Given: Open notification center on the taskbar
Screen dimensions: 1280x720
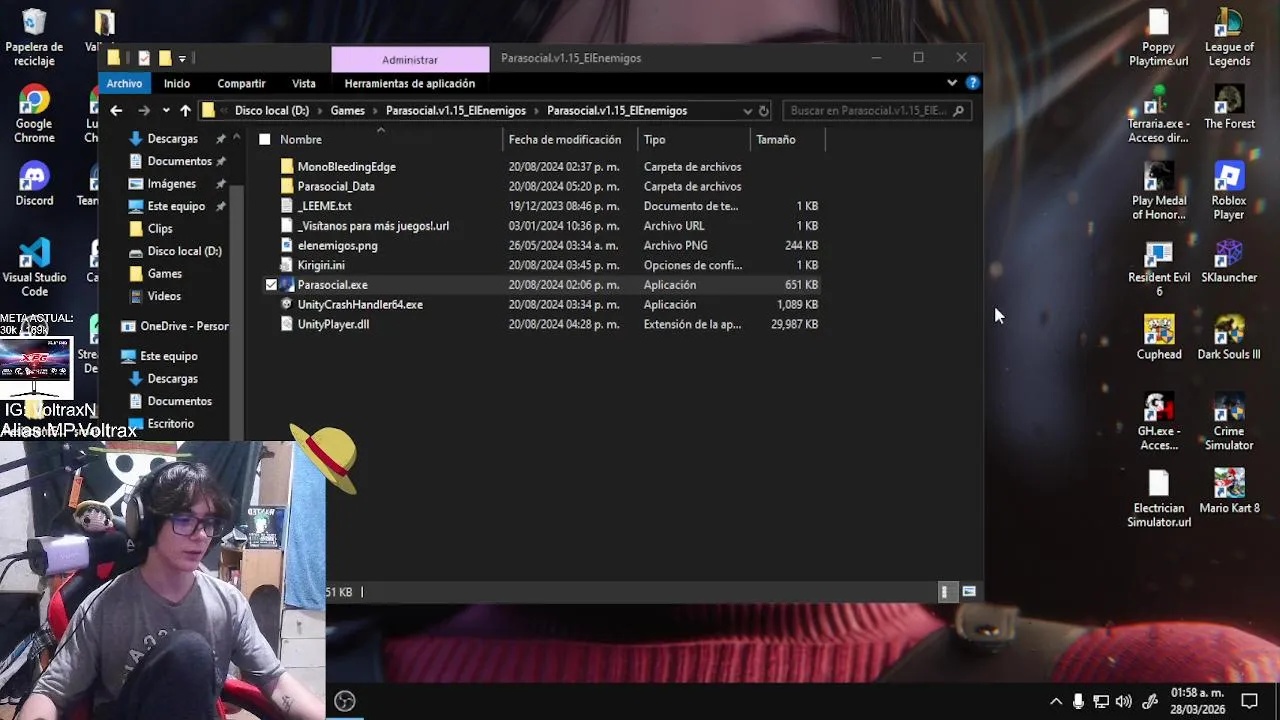Looking at the screenshot, I should pyautogui.click(x=1249, y=701).
